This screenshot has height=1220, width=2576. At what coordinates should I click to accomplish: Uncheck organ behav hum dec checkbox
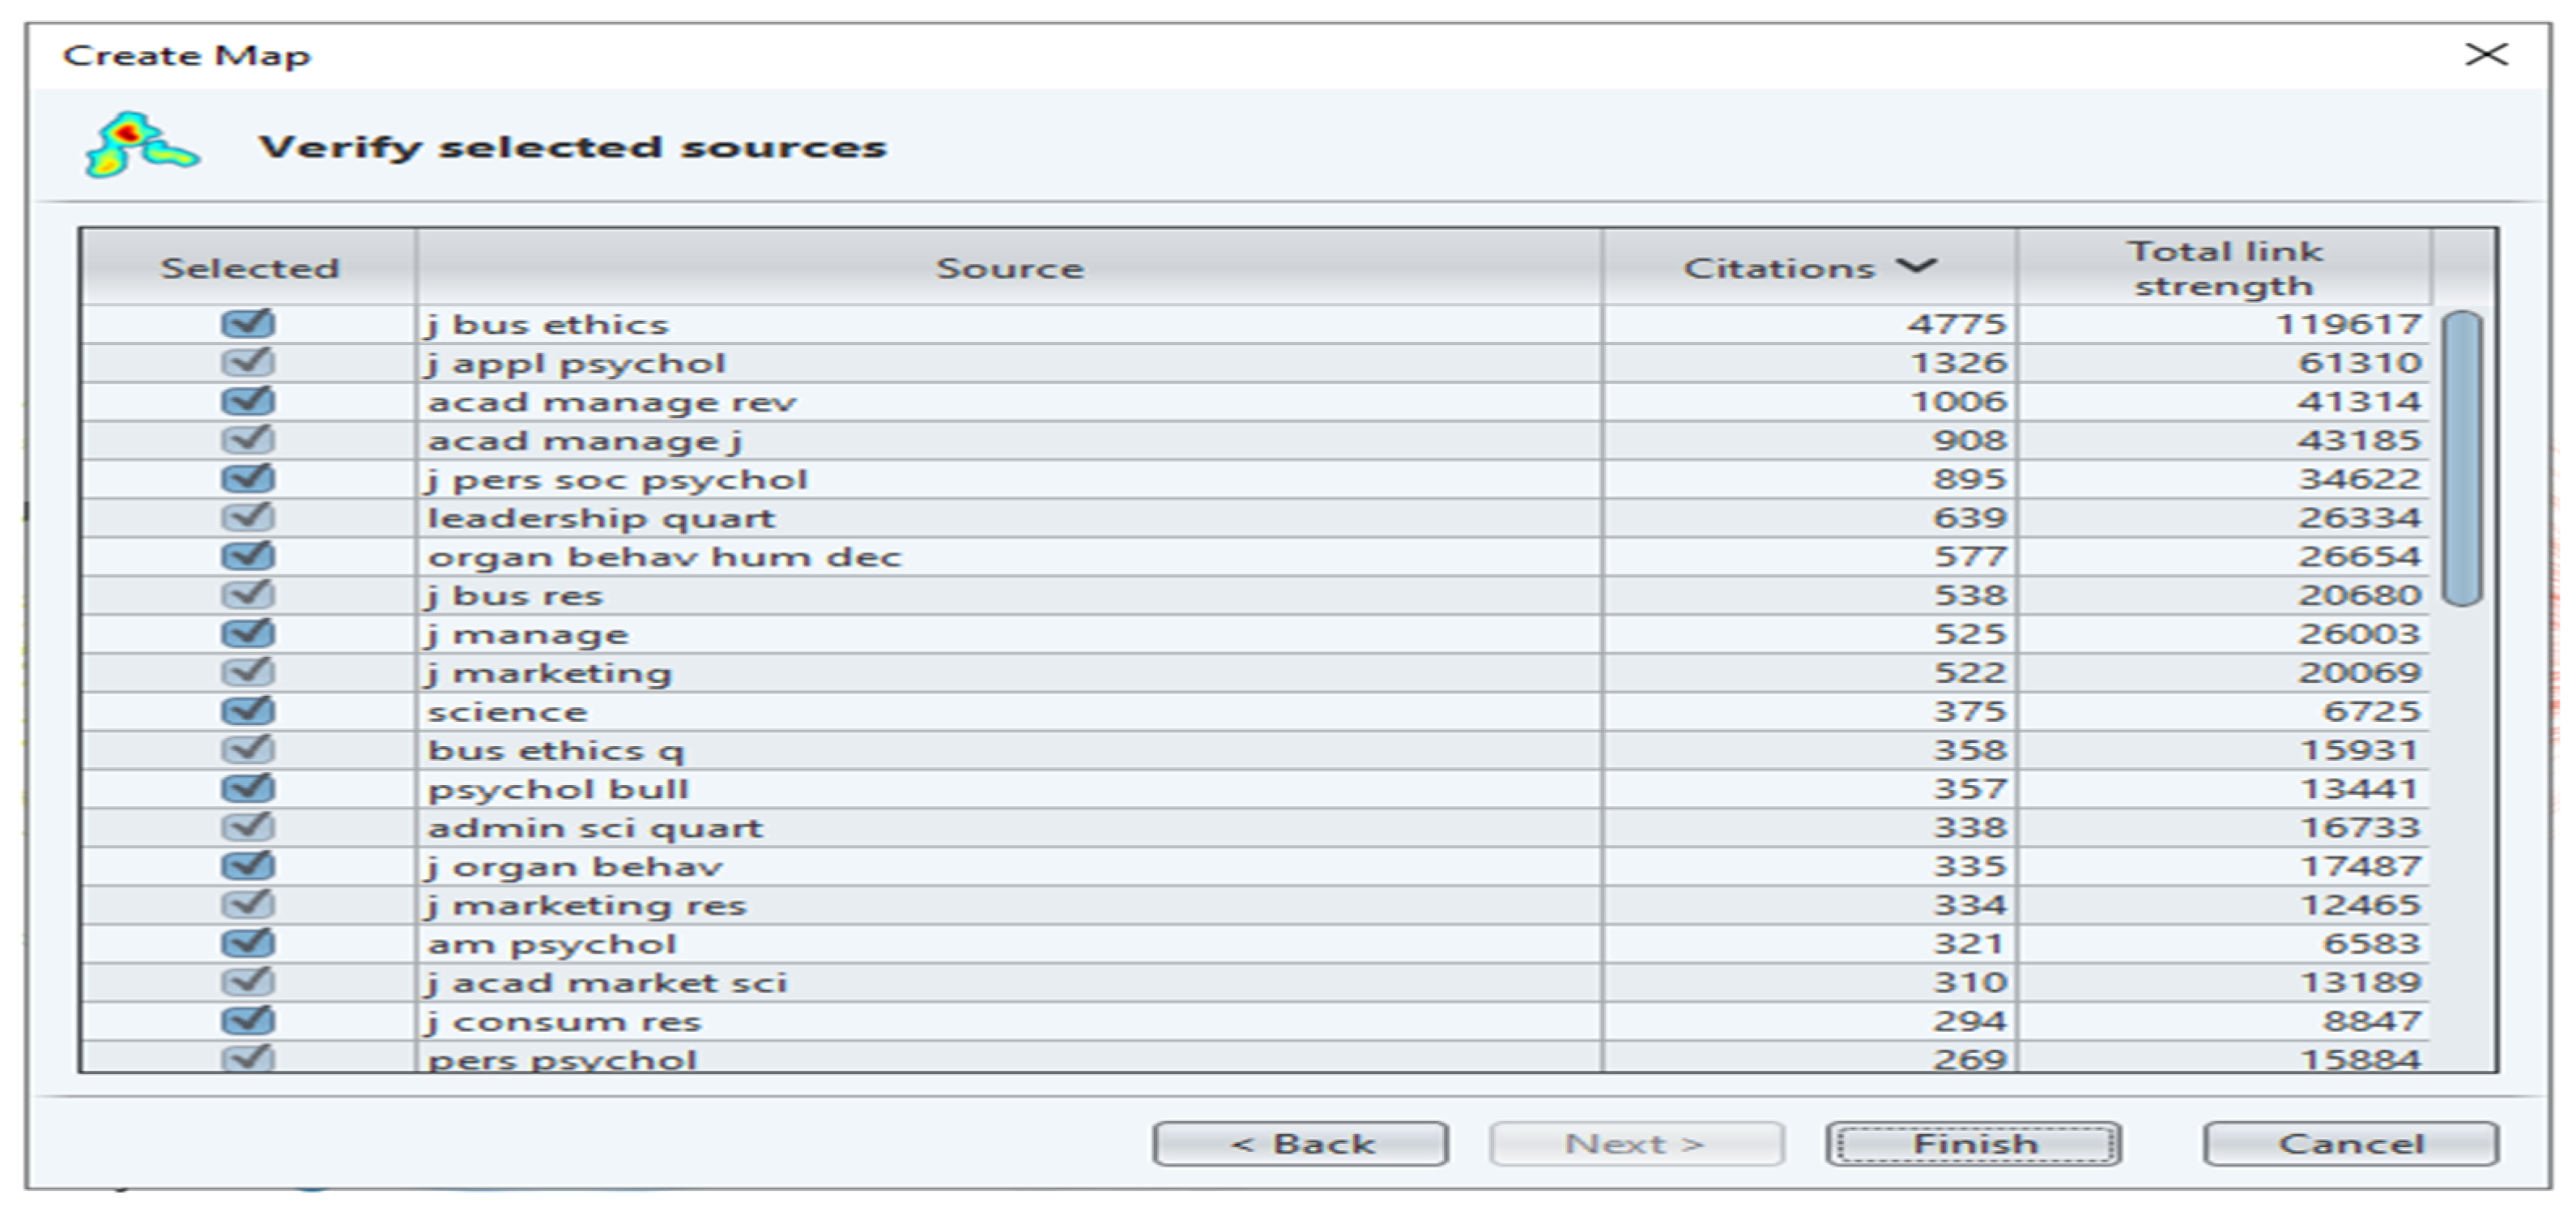coord(248,556)
